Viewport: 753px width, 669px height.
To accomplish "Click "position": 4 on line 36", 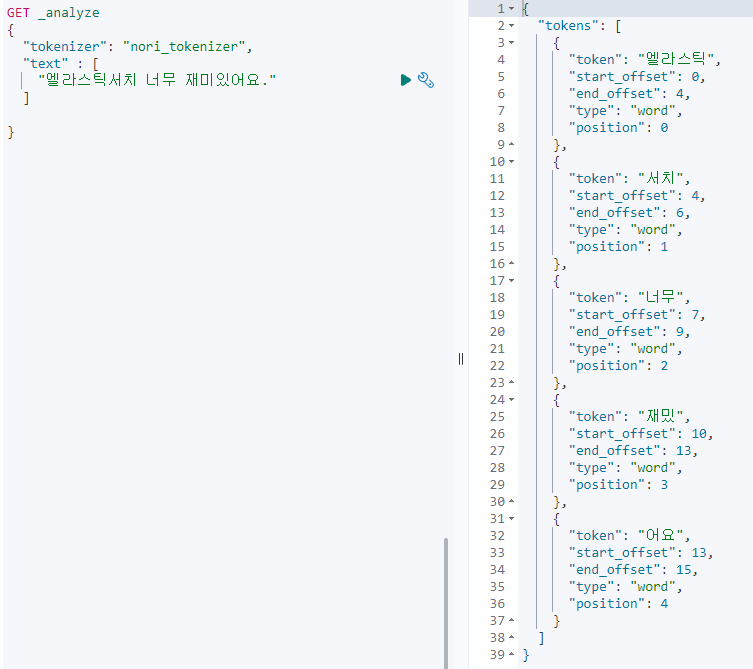I will tap(619, 604).
